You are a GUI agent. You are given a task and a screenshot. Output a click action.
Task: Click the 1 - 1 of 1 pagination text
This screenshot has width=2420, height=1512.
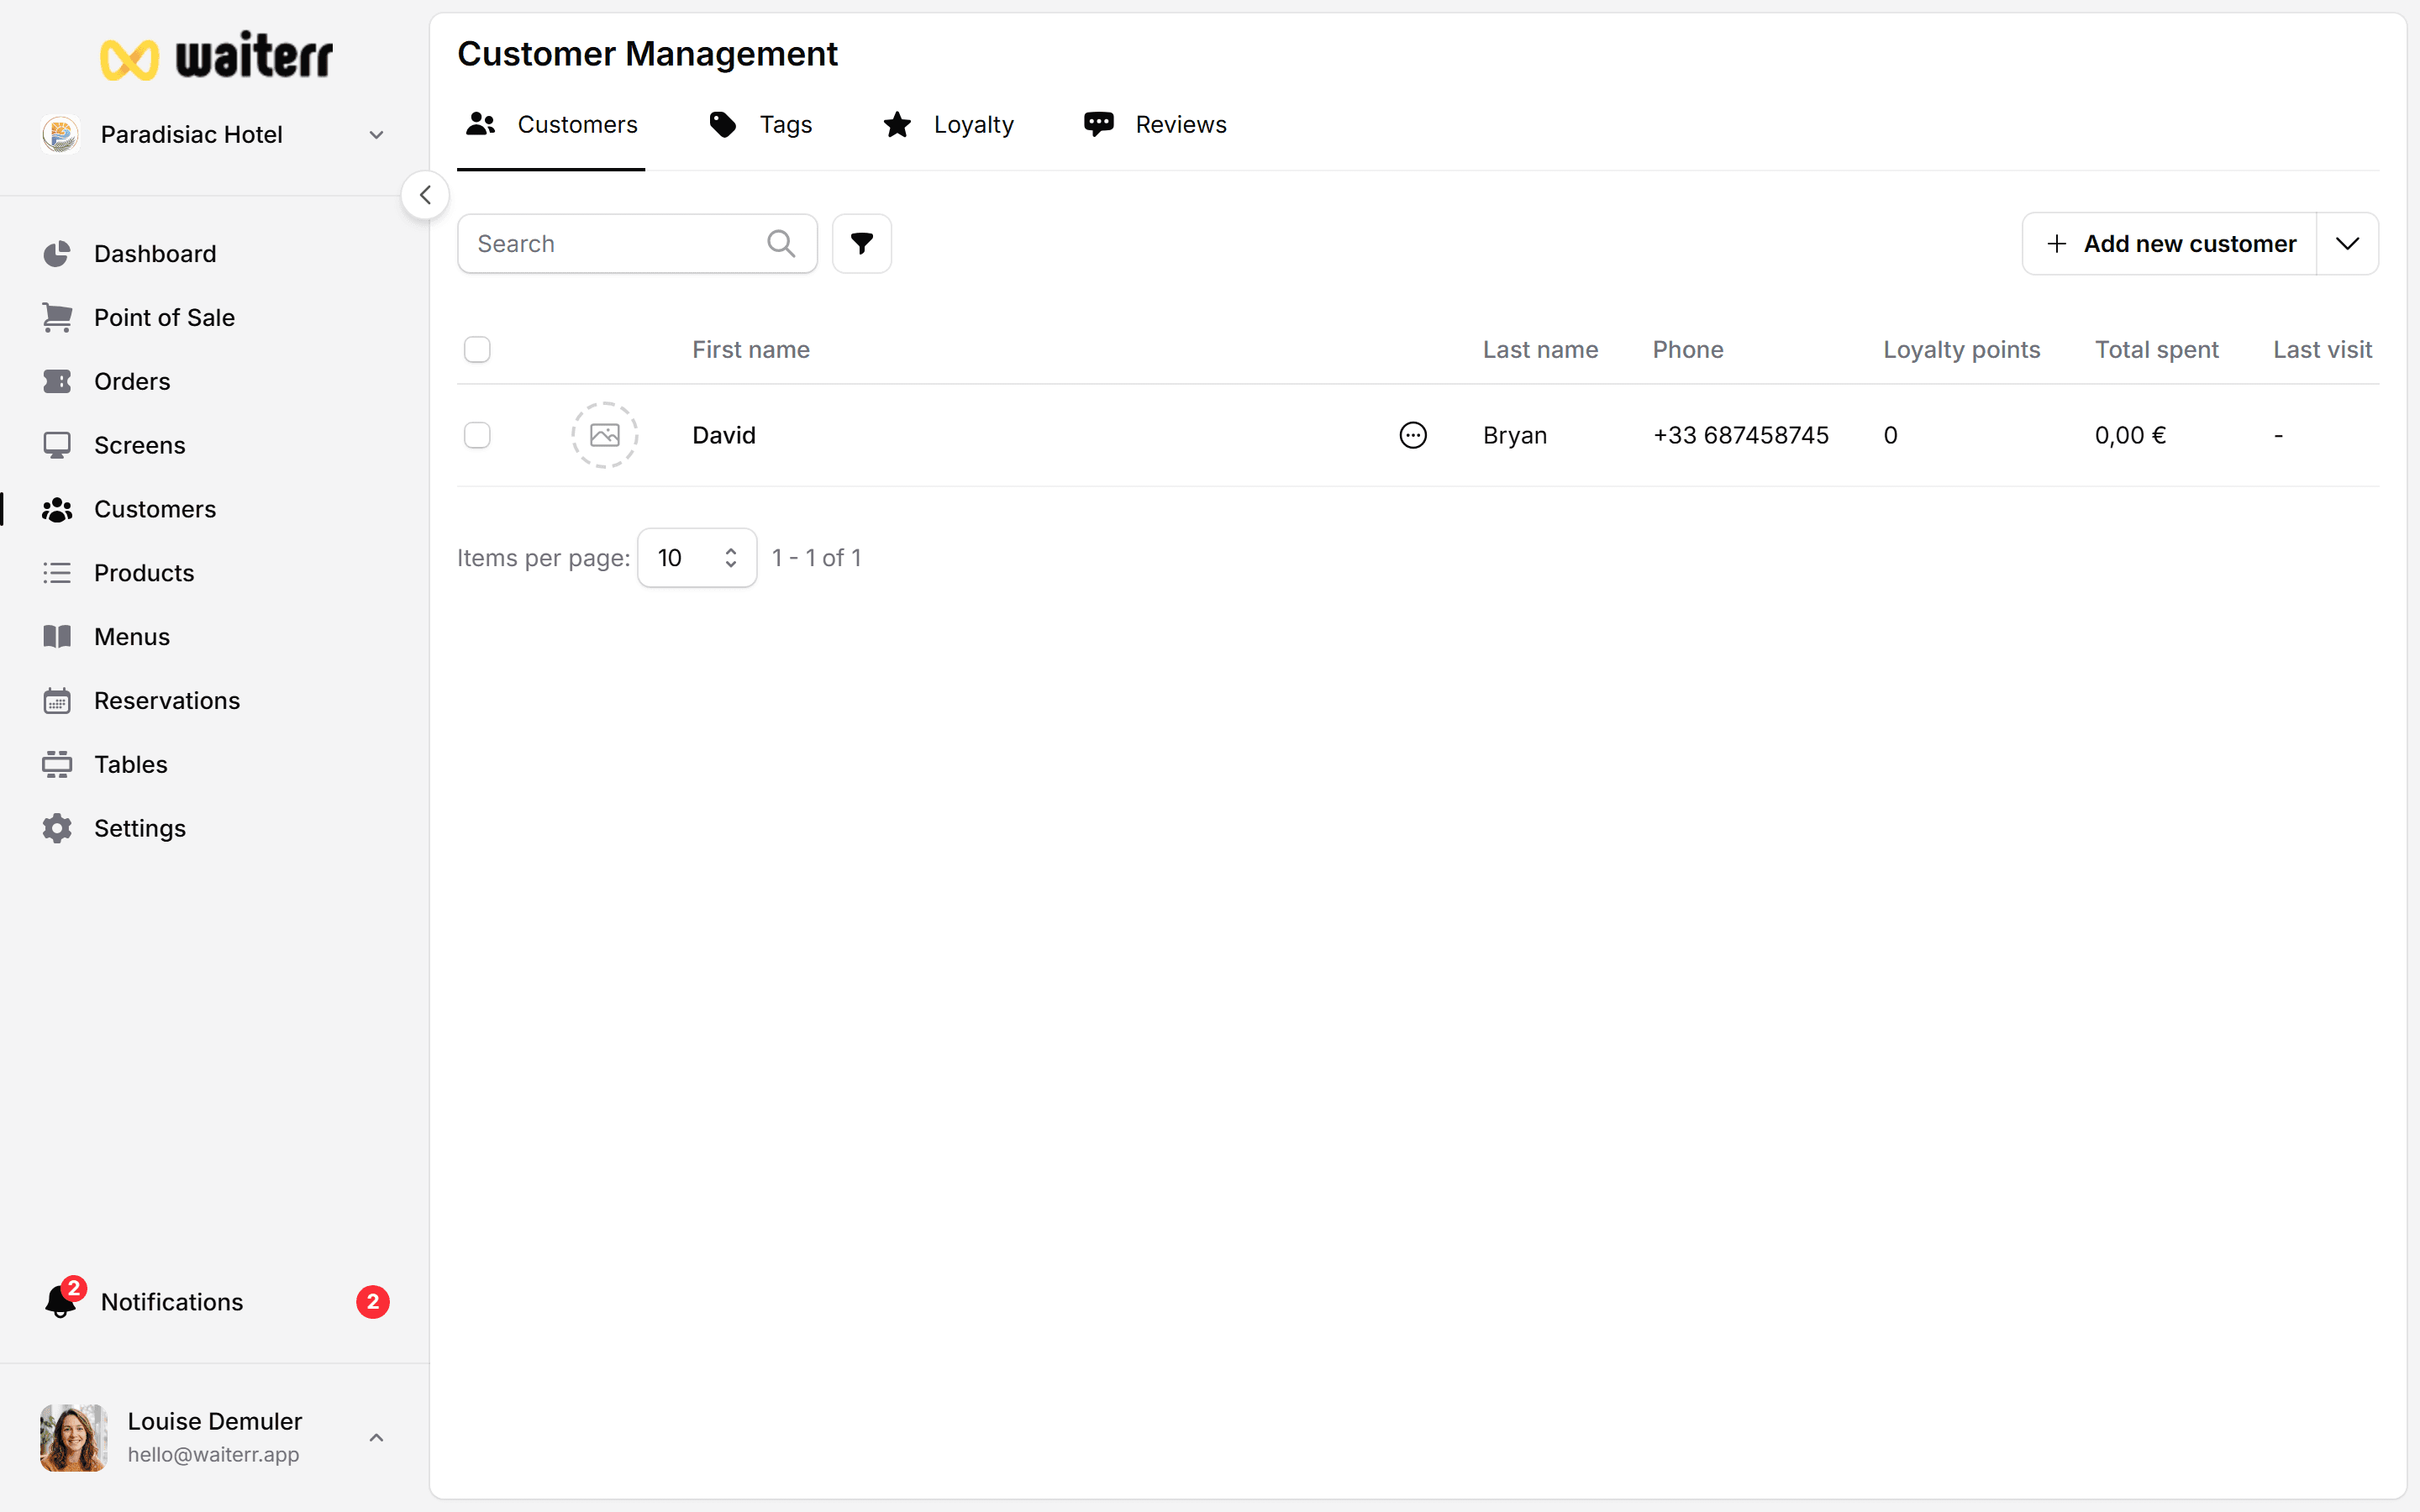click(816, 558)
